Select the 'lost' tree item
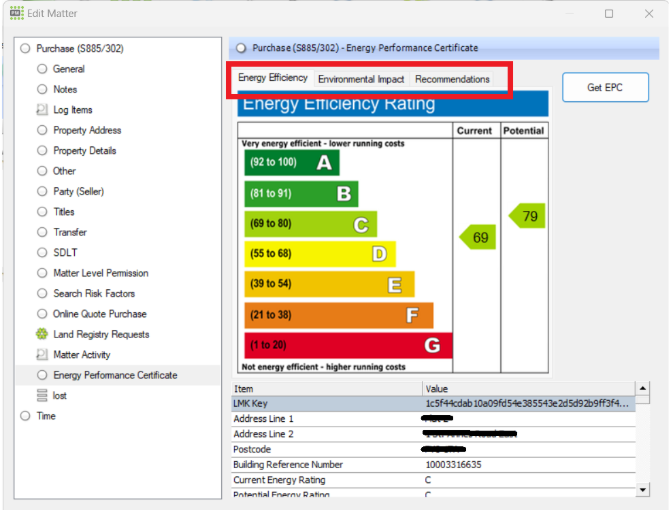This screenshot has height=510, width=669. coord(60,396)
